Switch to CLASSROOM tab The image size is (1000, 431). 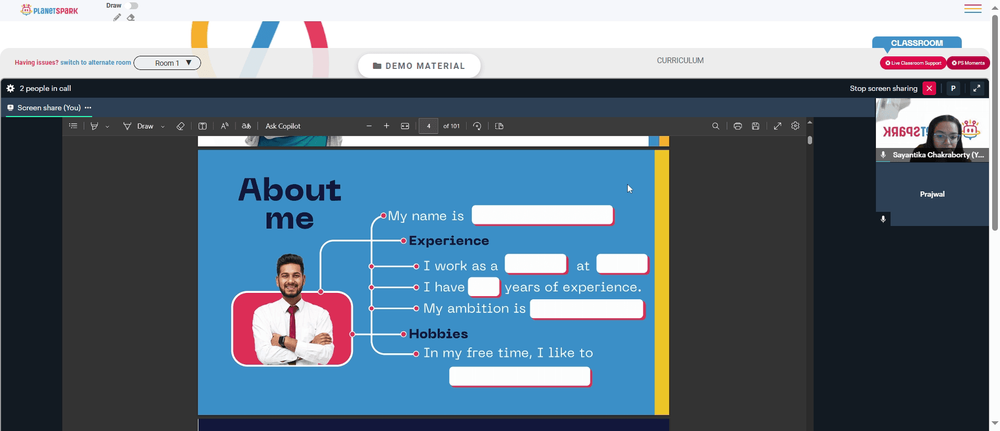tap(916, 43)
